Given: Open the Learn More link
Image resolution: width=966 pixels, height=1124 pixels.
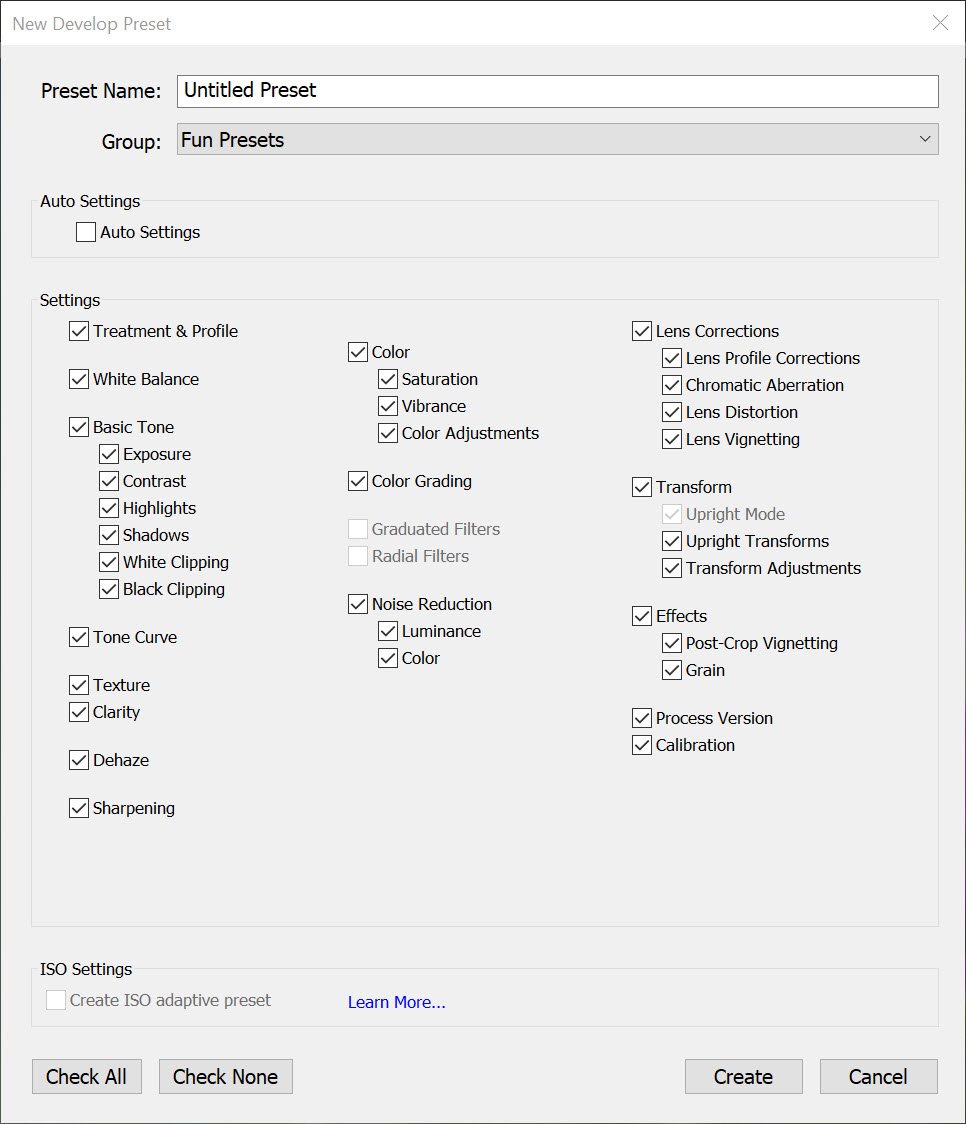Looking at the screenshot, I should point(396,1002).
